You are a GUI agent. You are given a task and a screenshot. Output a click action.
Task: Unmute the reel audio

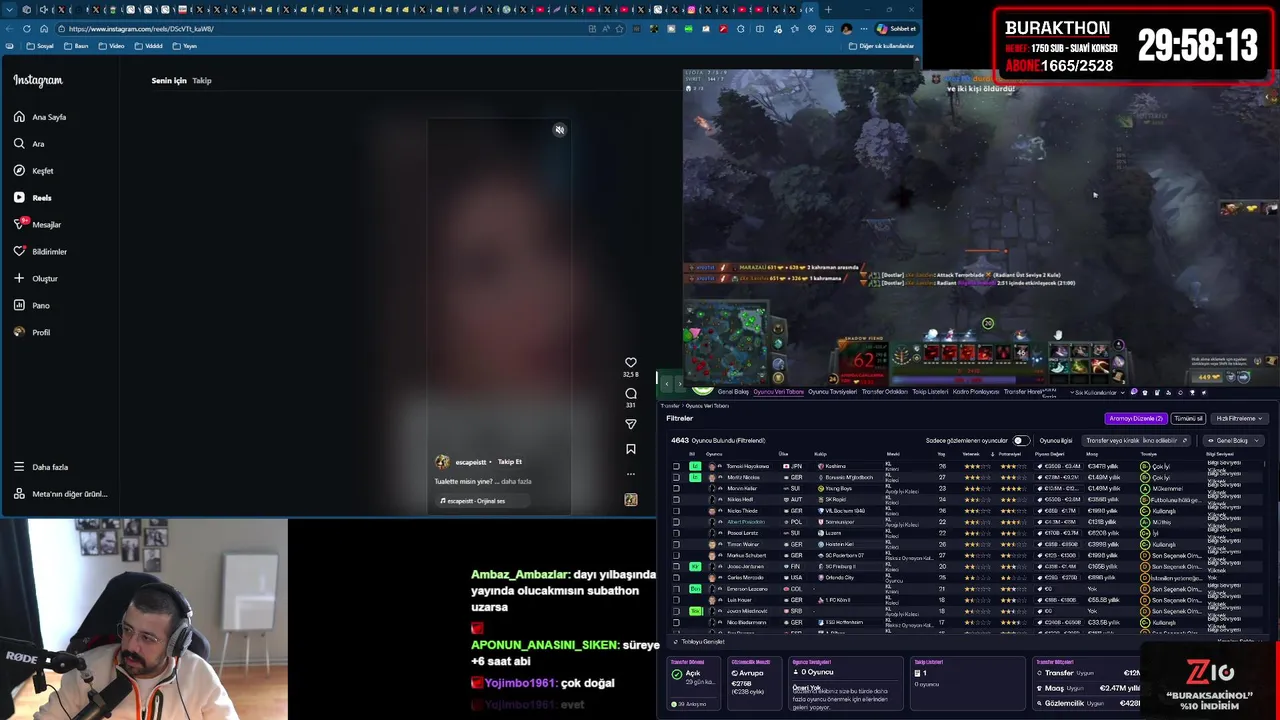pyautogui.click(x=560, y=130)
